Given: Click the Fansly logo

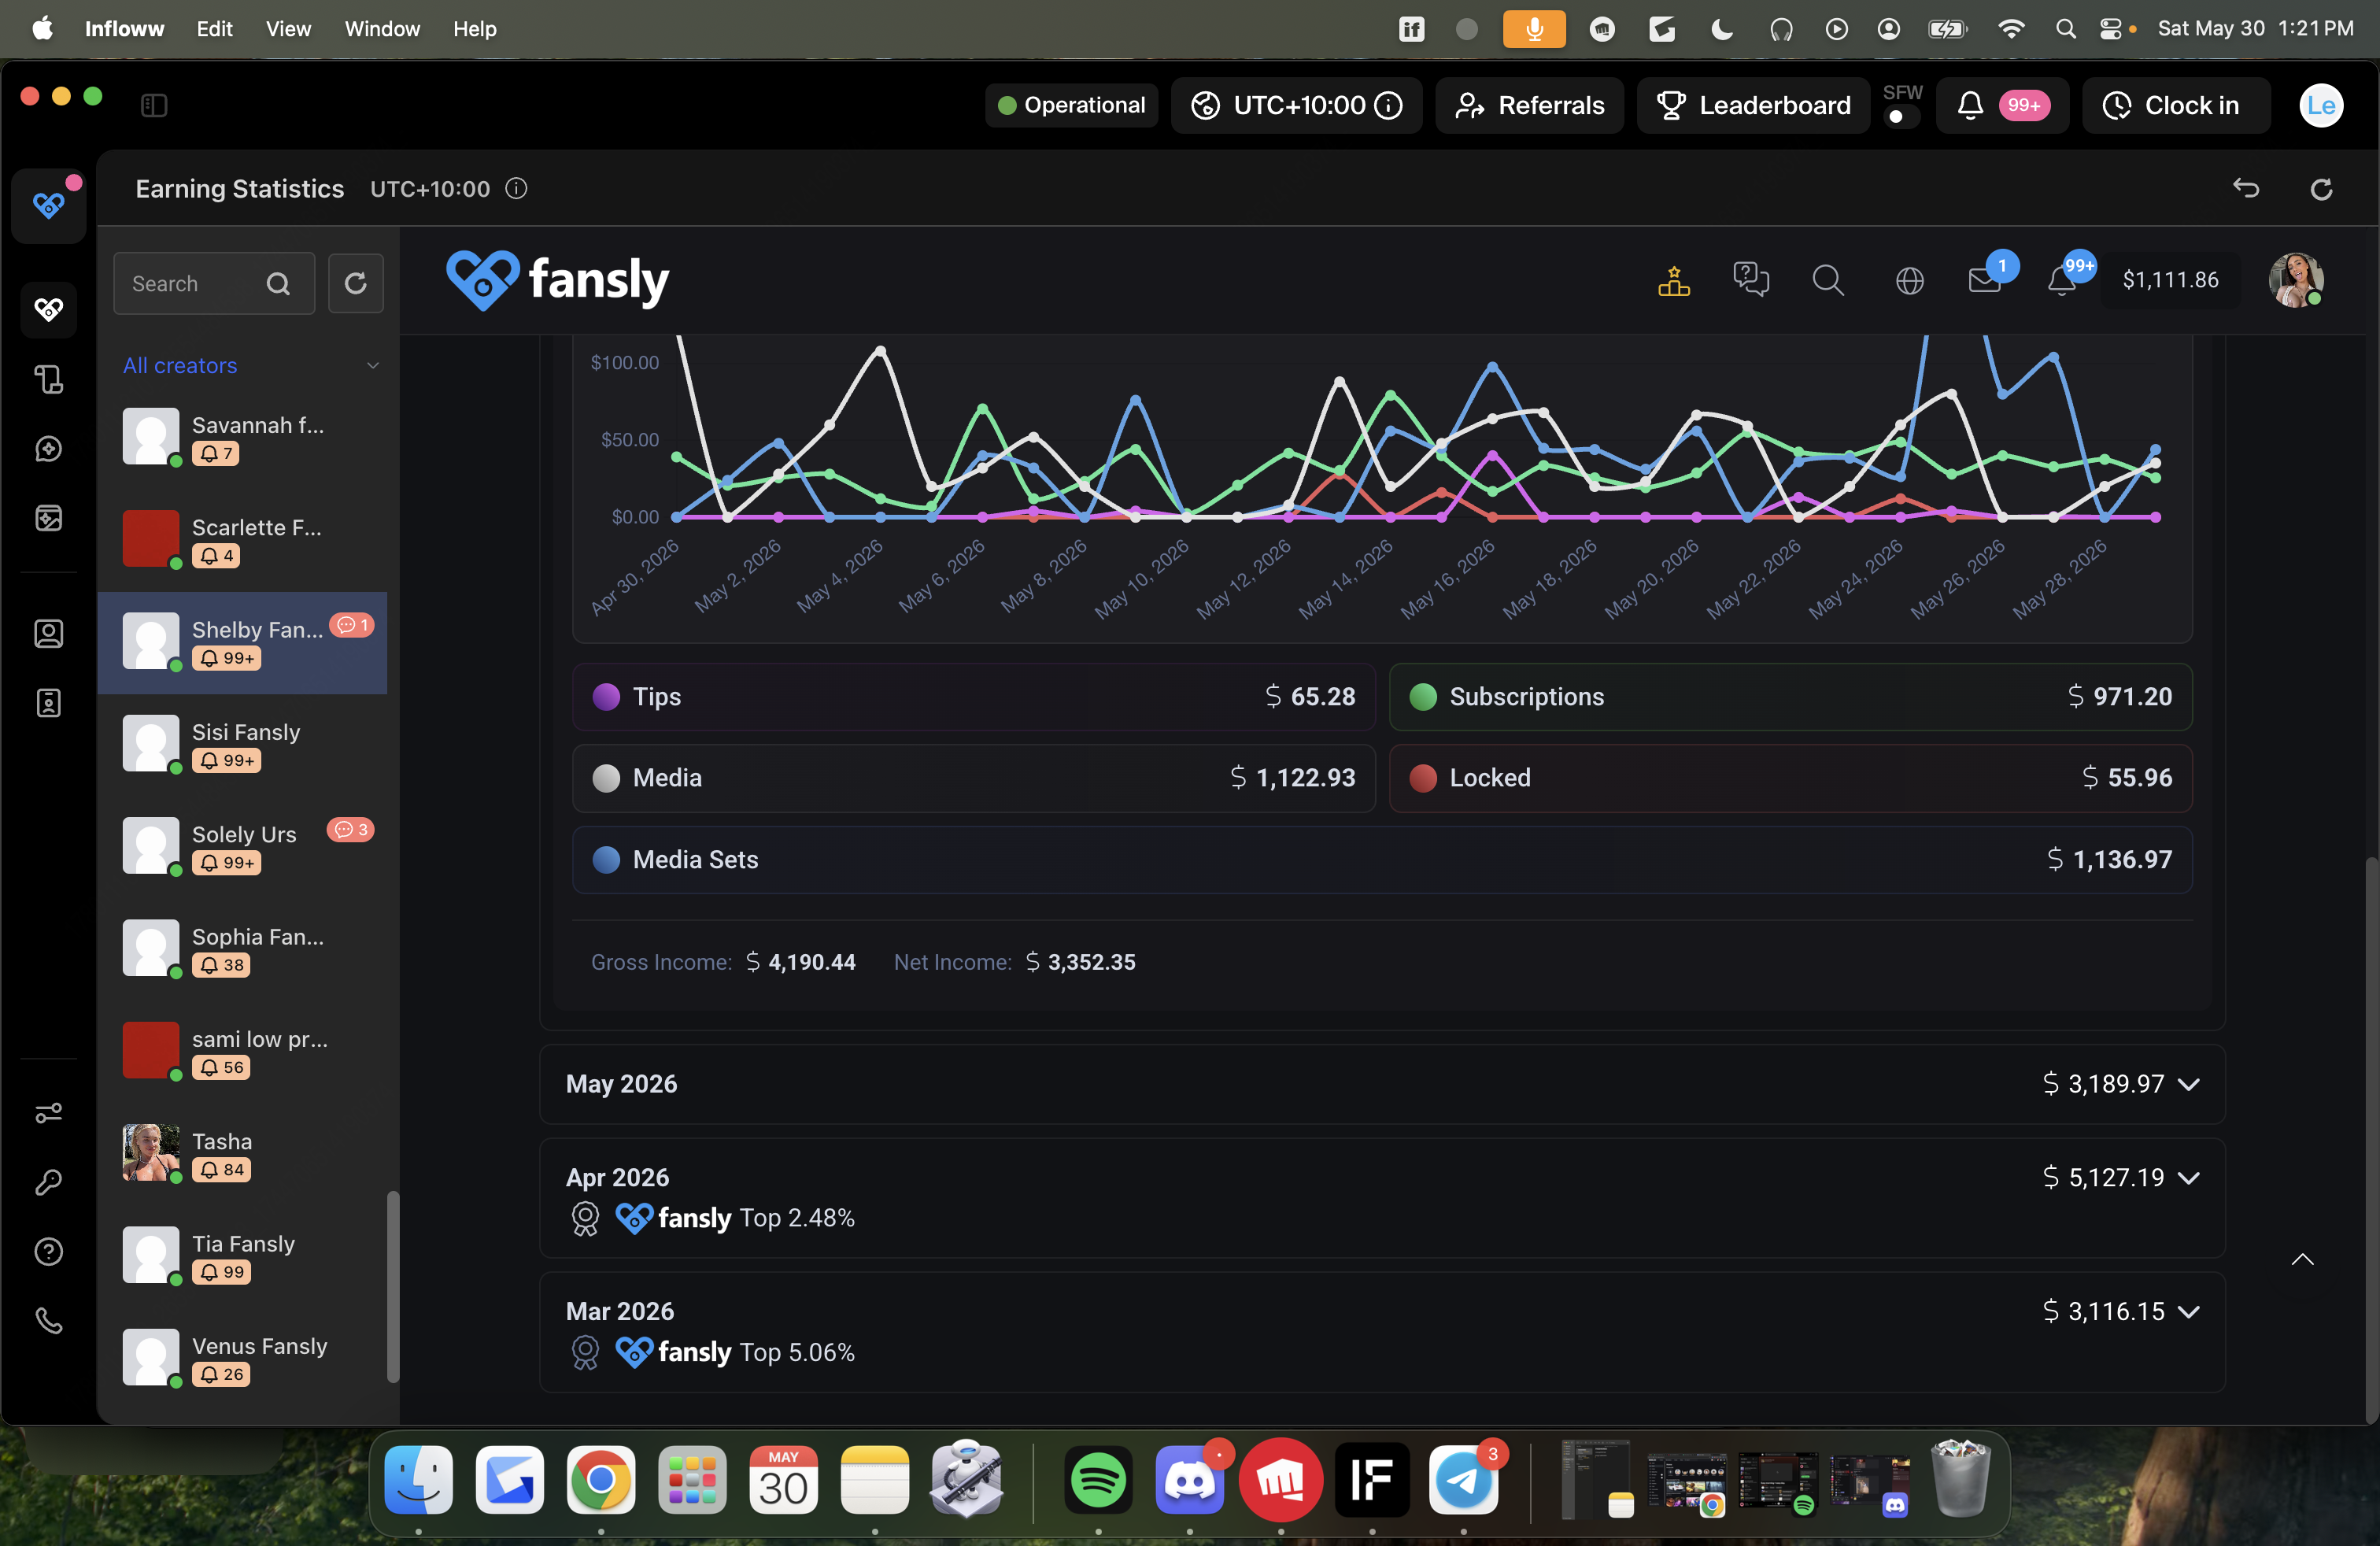Looking at the screenshot, I should pos(557,280).
